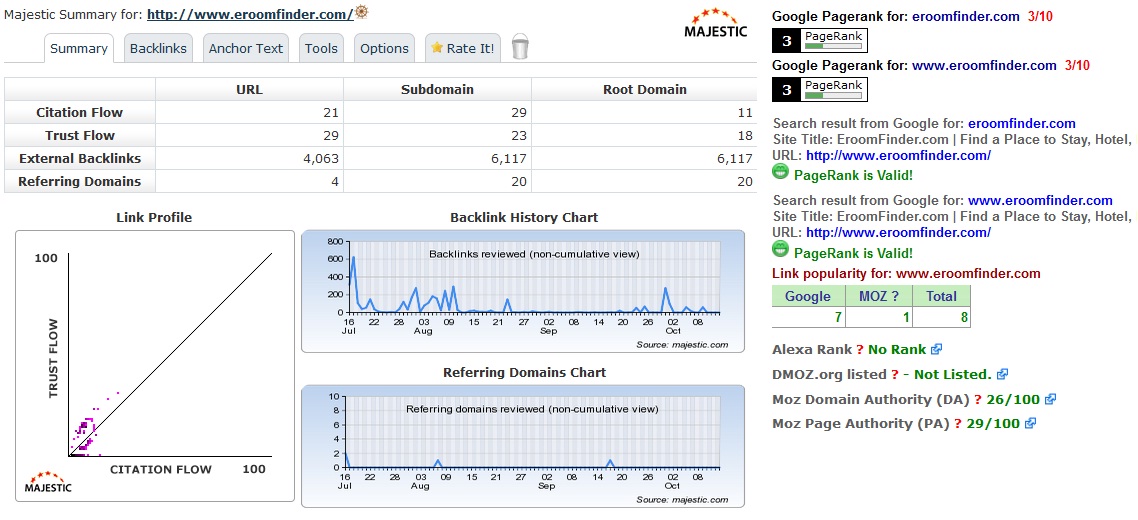The image size is (1138, 520).
Task: Click the Referring Domains row label
Action: (x=80, y=182)
